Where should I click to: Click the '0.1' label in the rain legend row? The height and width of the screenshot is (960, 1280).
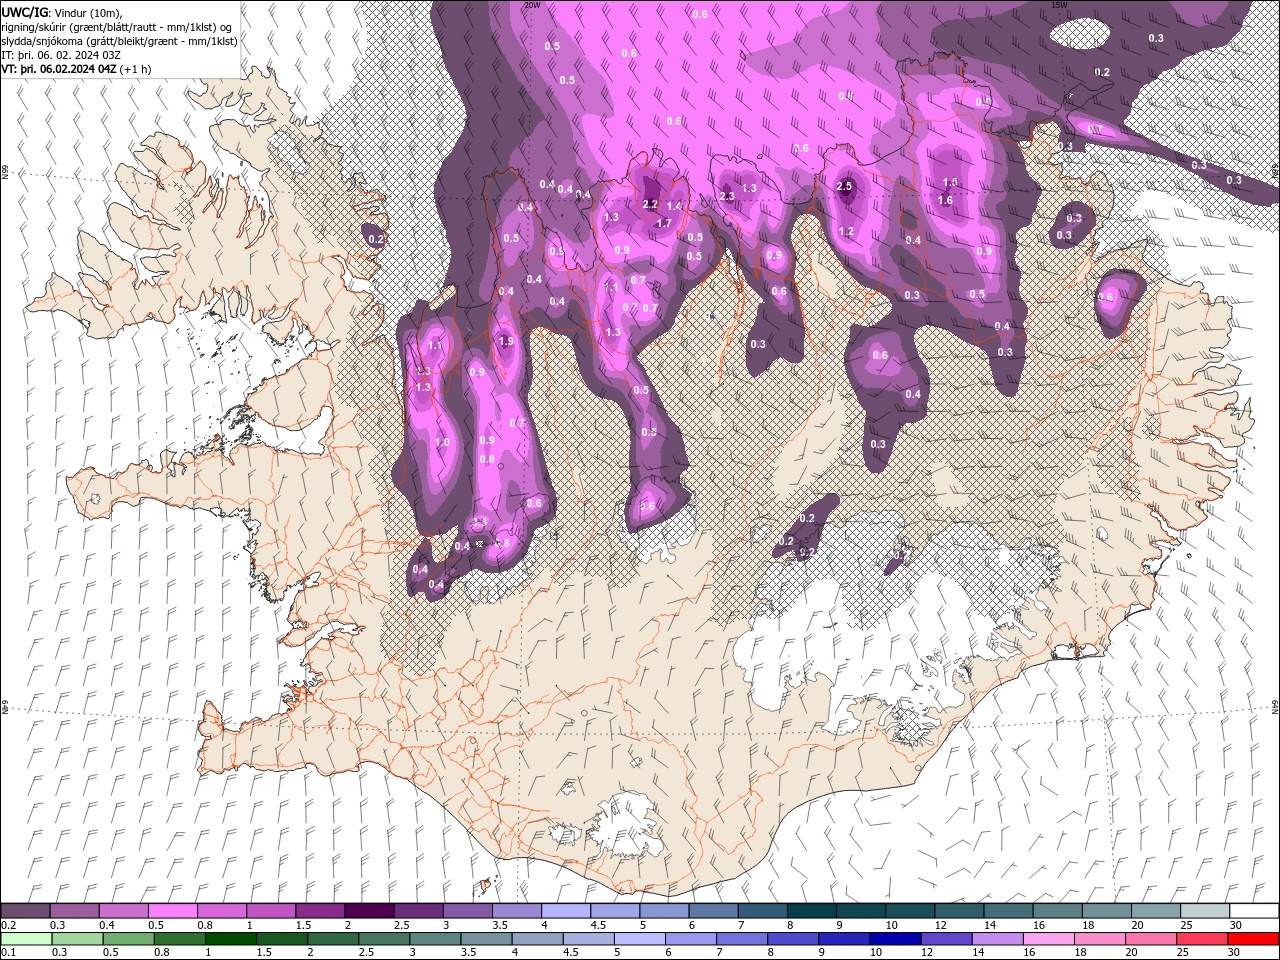(8, 952)
